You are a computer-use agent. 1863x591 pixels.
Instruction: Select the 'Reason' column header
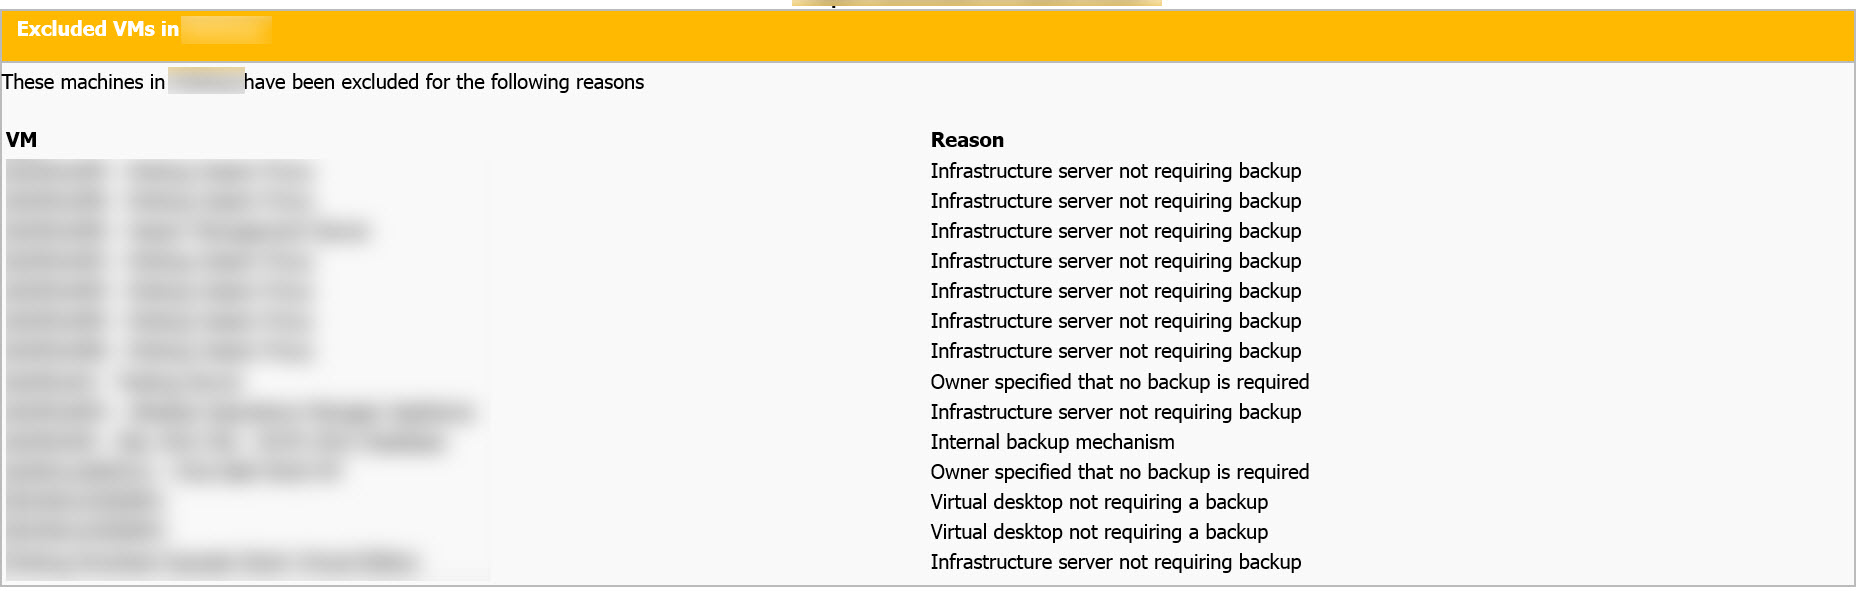tap(967, 140)
